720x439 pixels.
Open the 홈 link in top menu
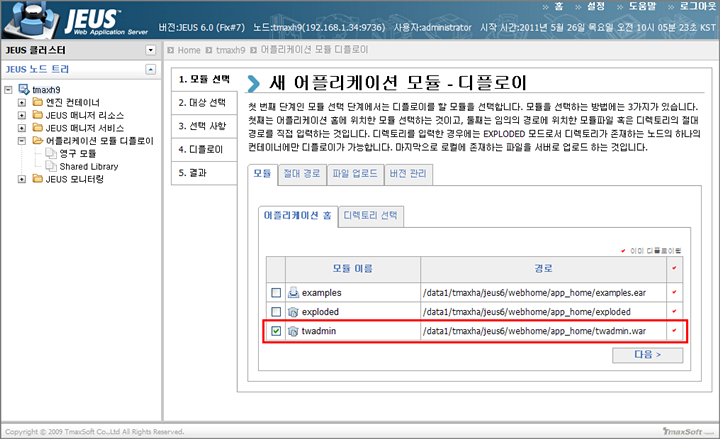coord(558,6)
